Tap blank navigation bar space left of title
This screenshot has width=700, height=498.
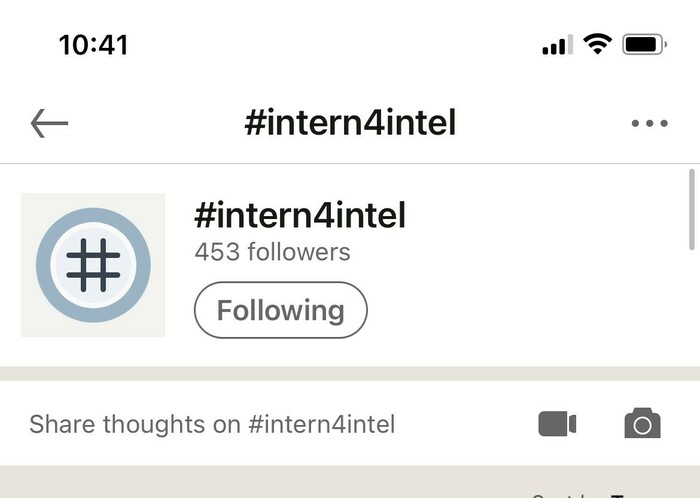click(150, 123)
